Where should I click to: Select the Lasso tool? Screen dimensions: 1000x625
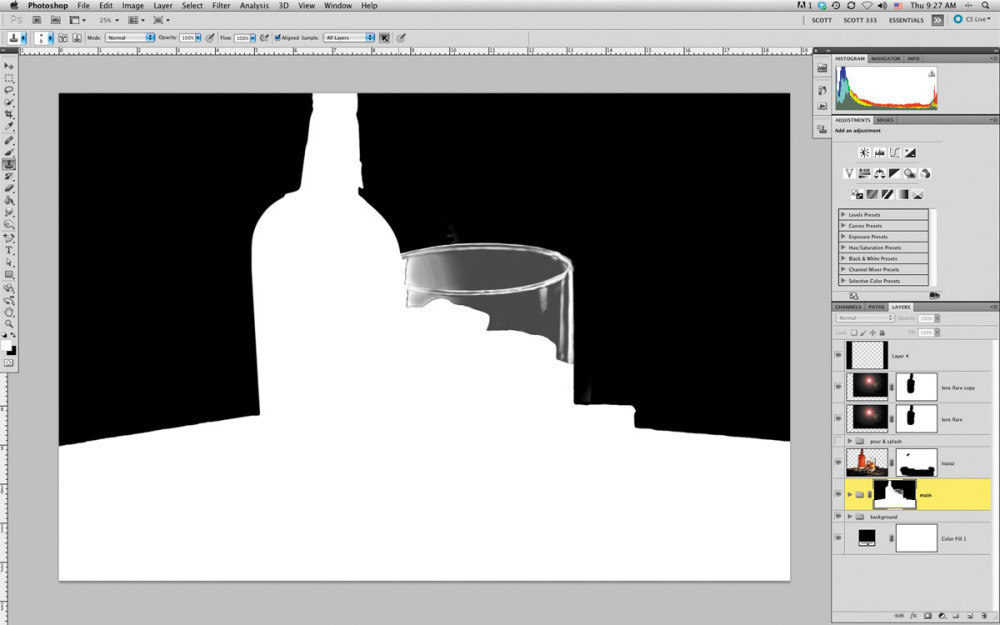pos(9,91)
